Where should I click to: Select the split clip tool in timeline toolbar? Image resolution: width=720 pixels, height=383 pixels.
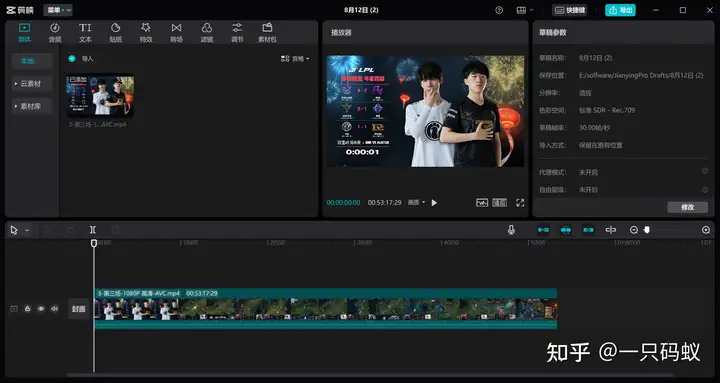point(93,230)
